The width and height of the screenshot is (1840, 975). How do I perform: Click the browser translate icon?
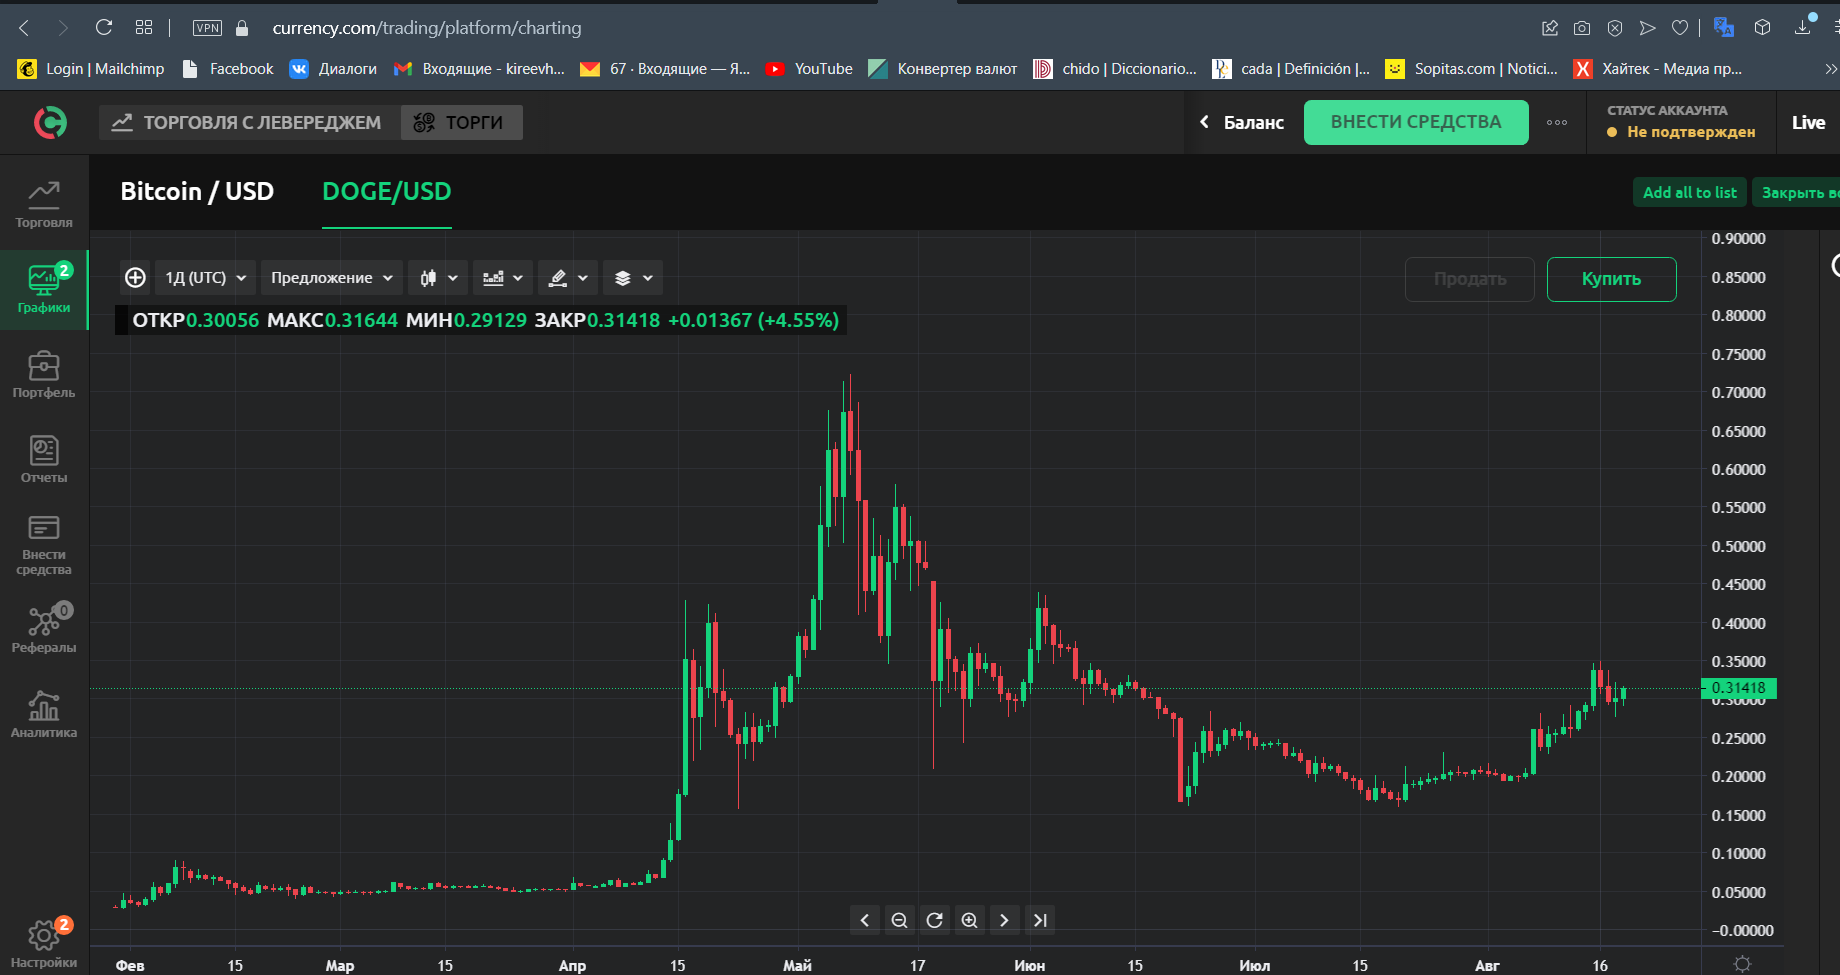click(1724, 28)
